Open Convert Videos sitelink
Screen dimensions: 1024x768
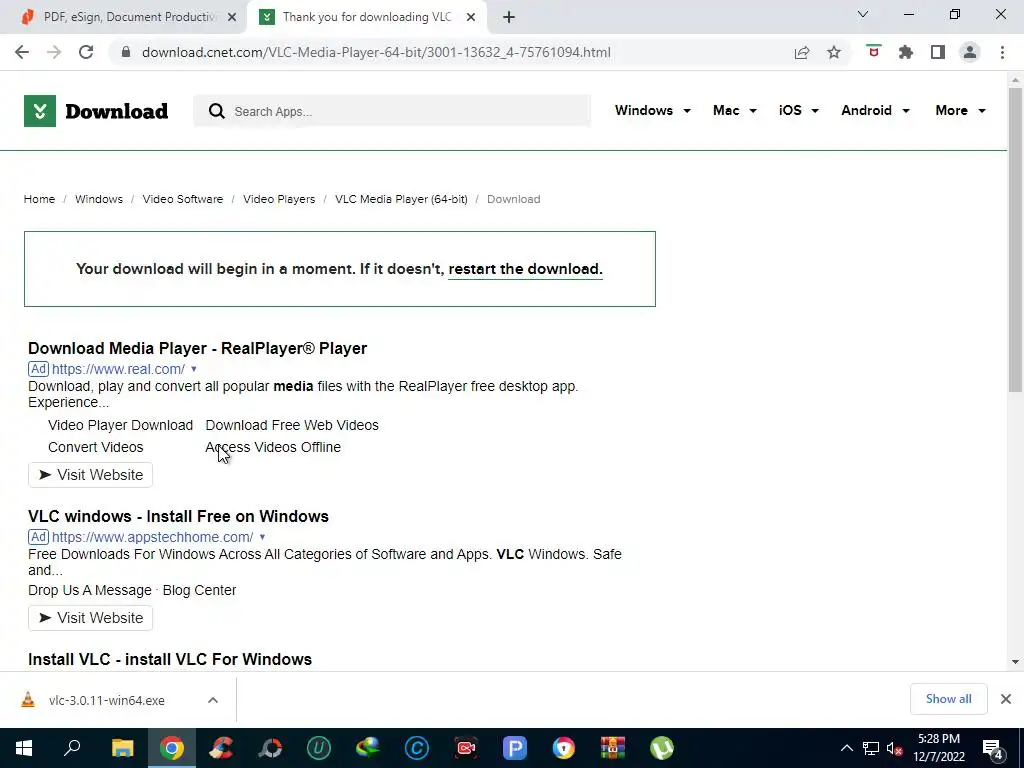pyautogui.click(x=95, y=447)
